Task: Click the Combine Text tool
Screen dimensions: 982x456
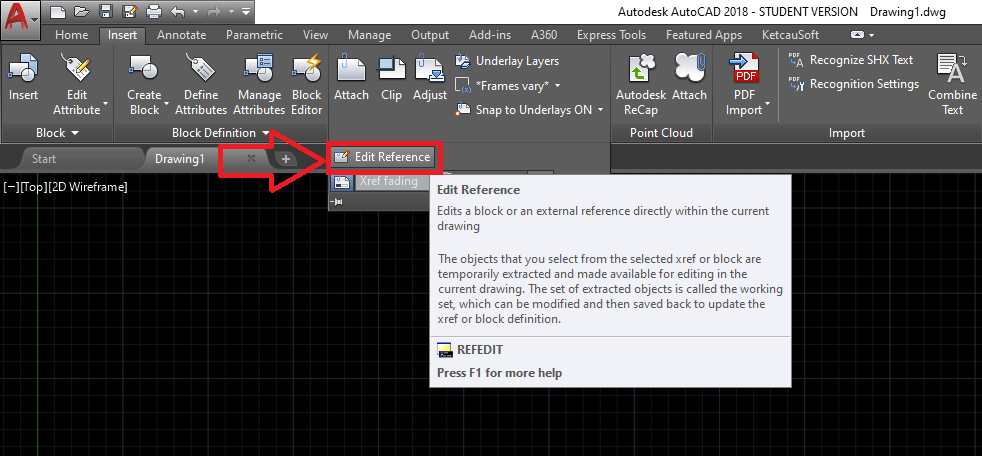Action: tap(952, 85)
